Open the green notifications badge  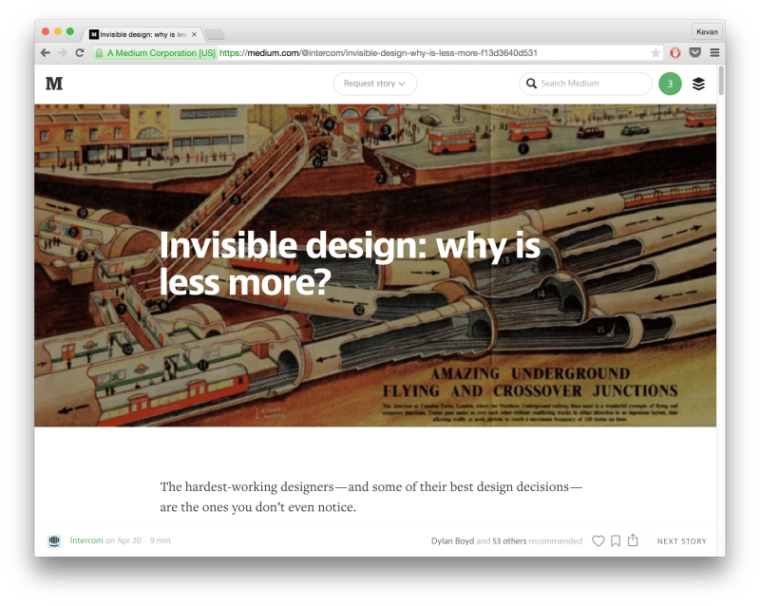click(670, 84)
